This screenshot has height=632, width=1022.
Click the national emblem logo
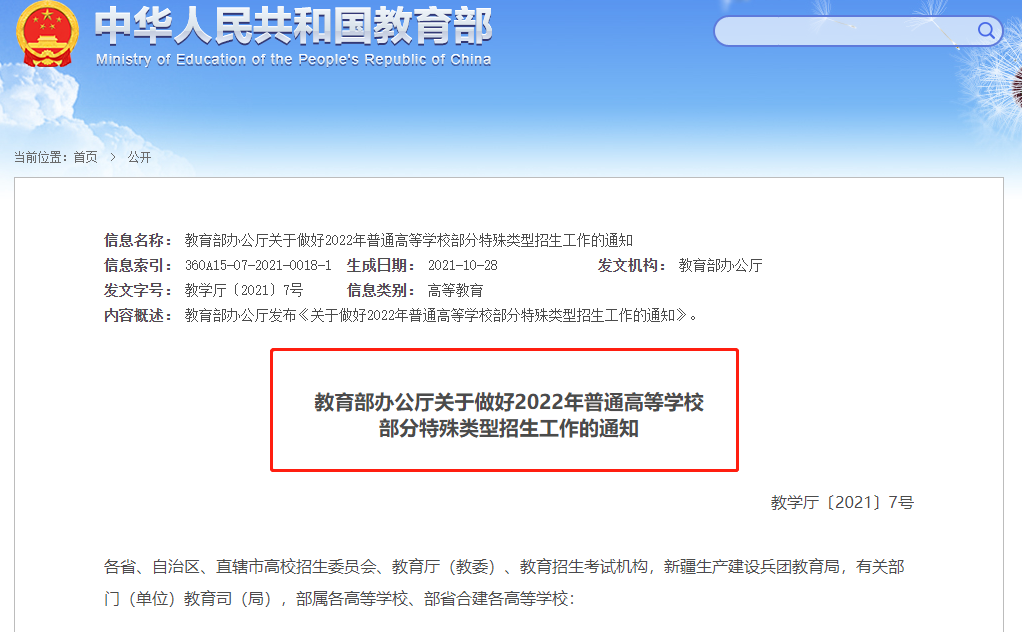pyautogui.click(x=47, y=35)
